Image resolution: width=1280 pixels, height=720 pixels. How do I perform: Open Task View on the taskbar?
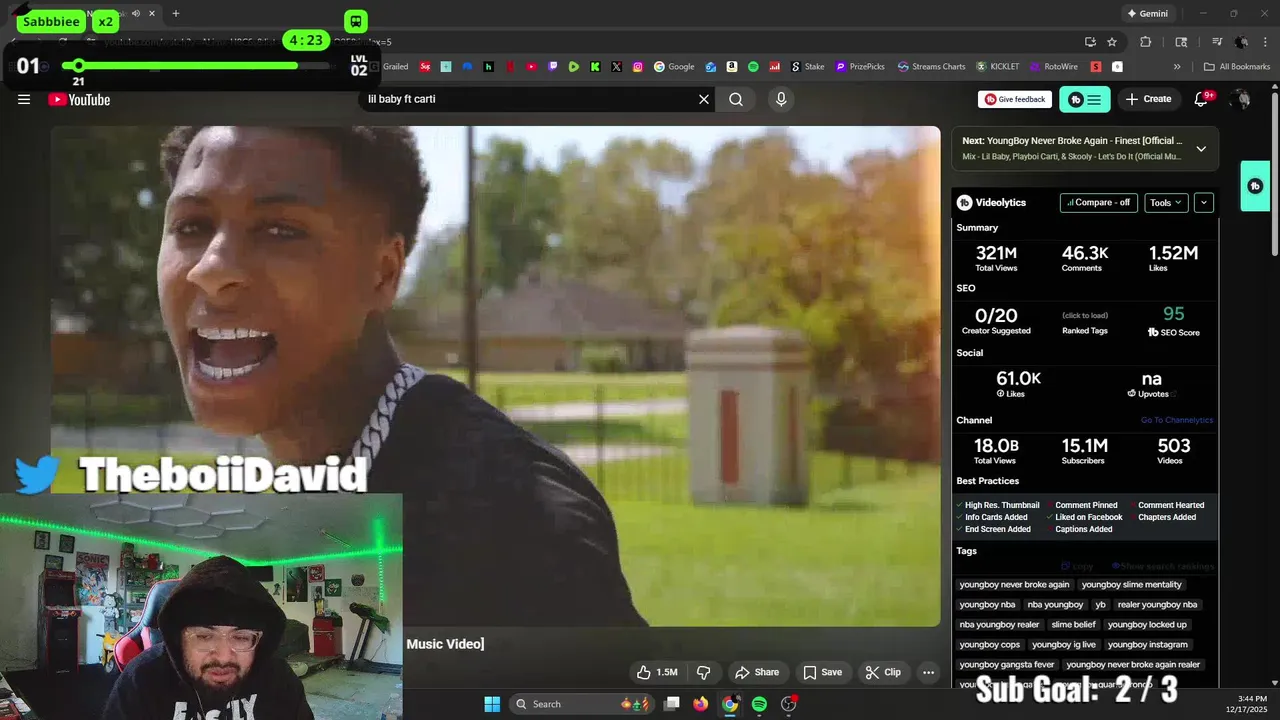click(672, 704)
